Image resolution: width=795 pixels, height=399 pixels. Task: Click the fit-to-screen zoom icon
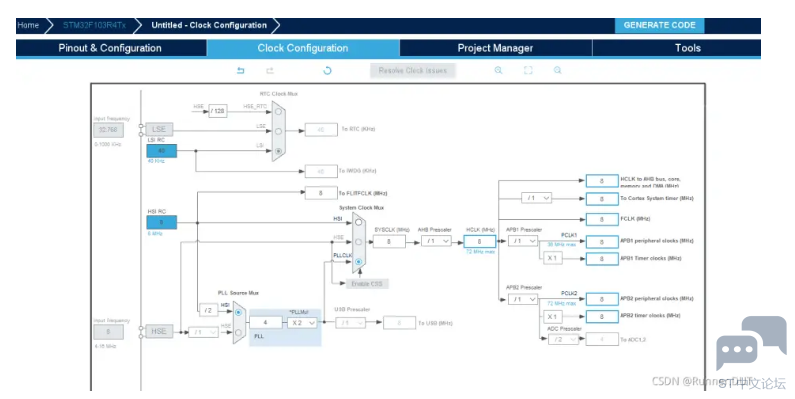pyautogui.click(x=528, y=70)
